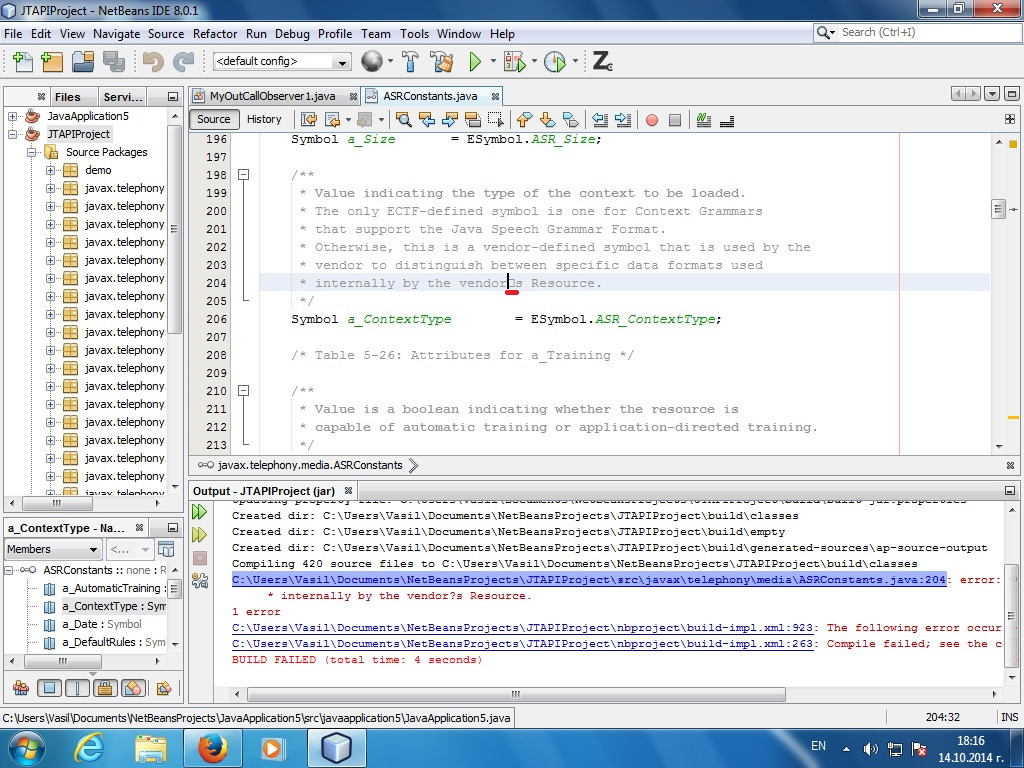
Task: Toggle Rectangular Selection mode
Action: coord(496,120)
